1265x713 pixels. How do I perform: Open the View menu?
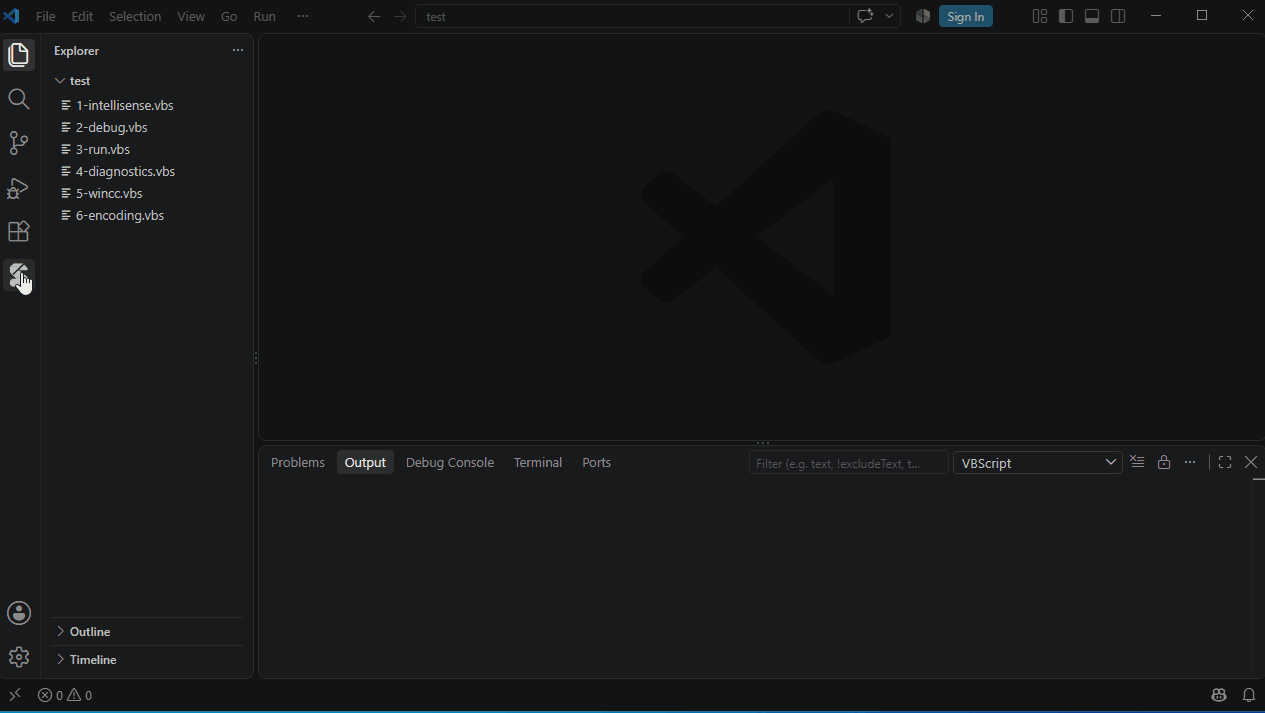pos(191,16)
